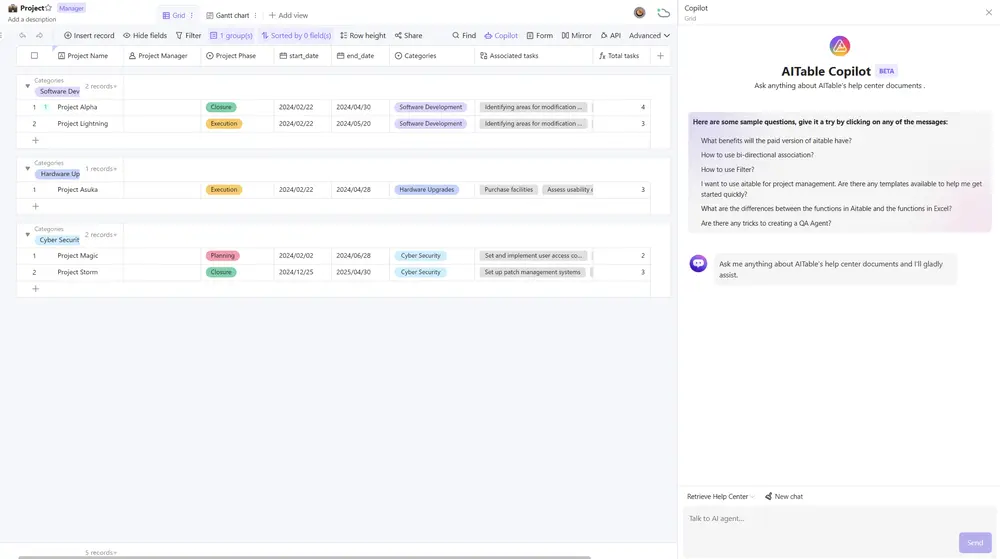Click the Project Manager column header

pyautogui.click(x=162, y=55)
